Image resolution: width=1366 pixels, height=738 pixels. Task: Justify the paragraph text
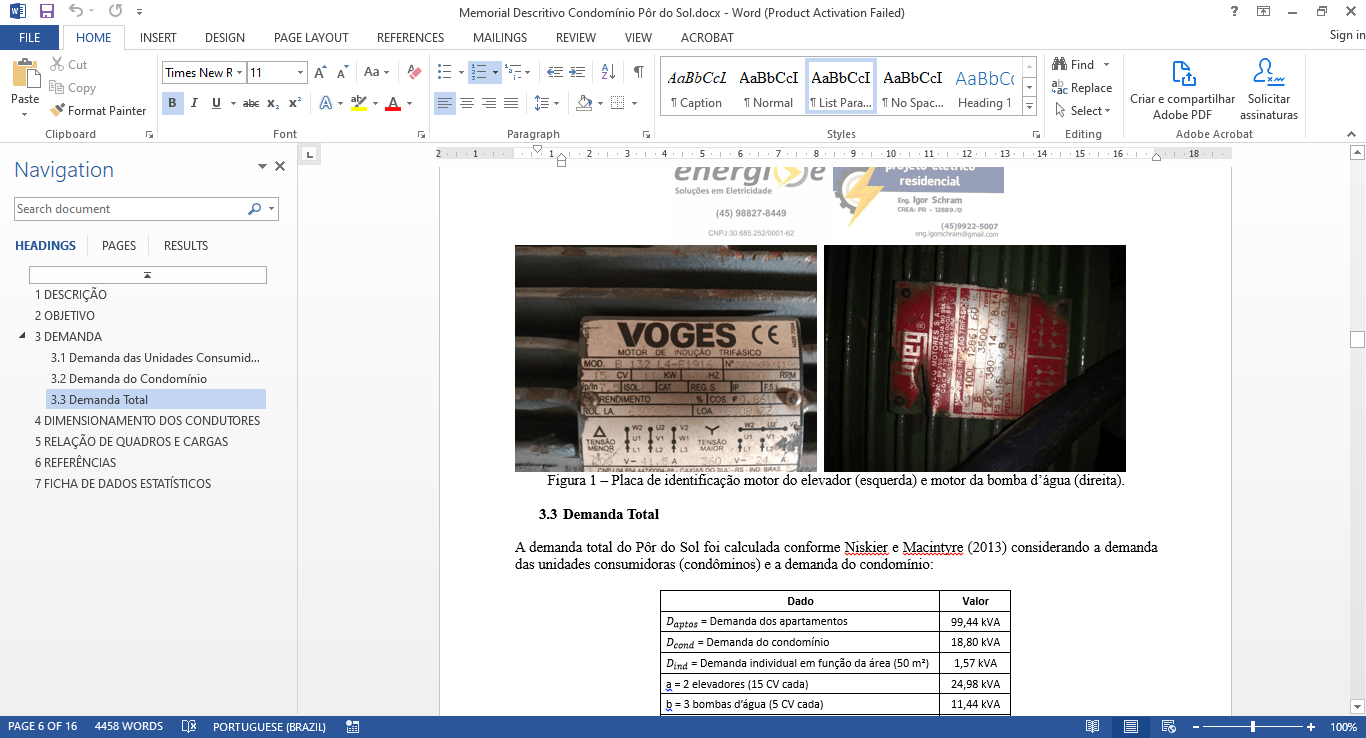[x=511, y=103]
